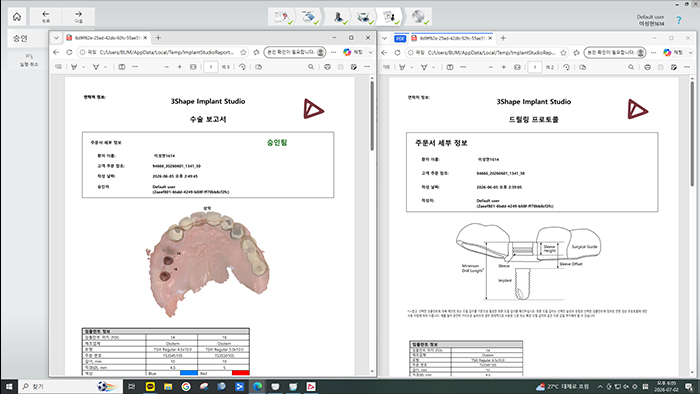Click profile verification pill in right browser
Viewport: 700px width, 394px height.
[x=615, y=53]
